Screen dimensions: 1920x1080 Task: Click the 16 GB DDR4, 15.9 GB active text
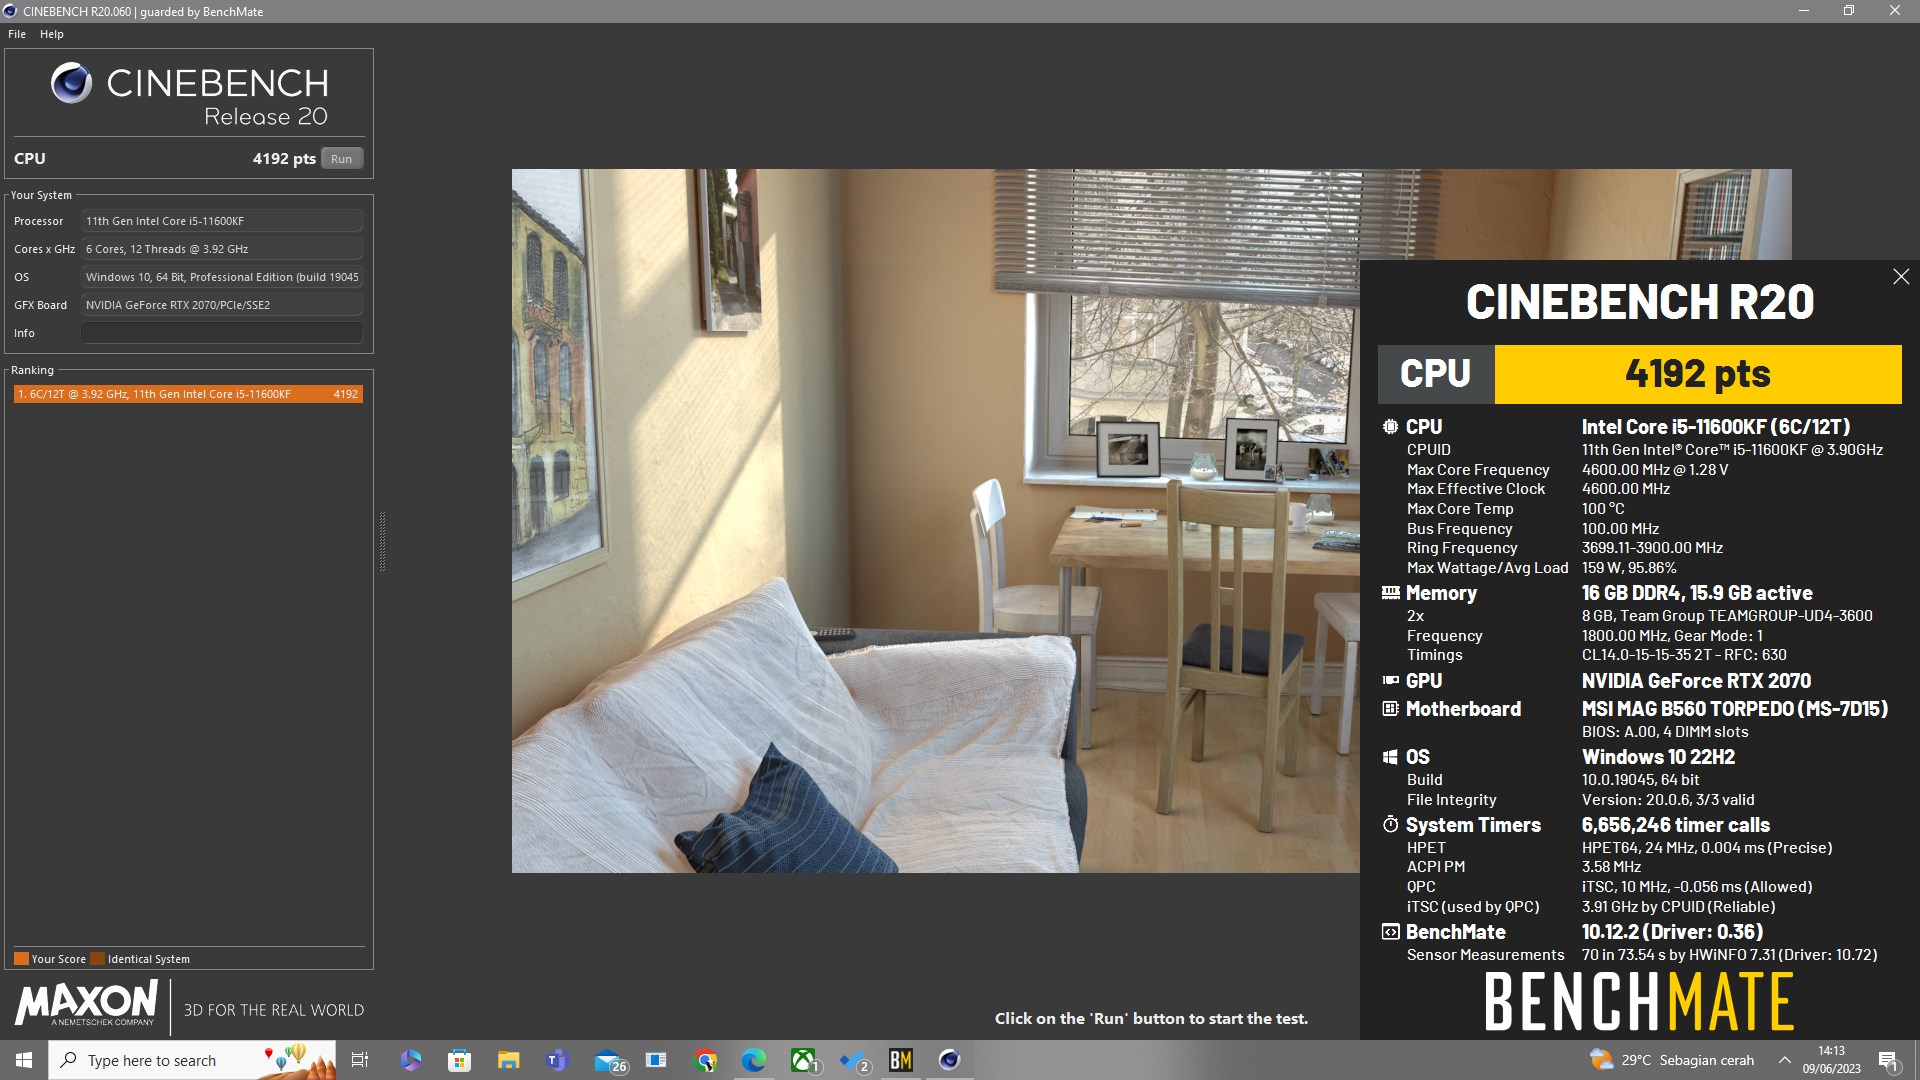pyautogui.click(x=1697, y=593)
